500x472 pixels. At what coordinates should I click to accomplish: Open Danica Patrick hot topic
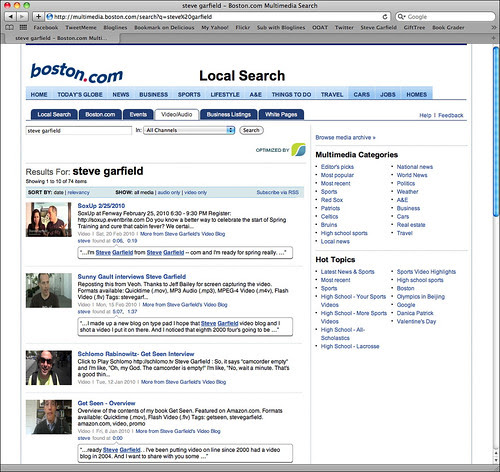[415, 313]
